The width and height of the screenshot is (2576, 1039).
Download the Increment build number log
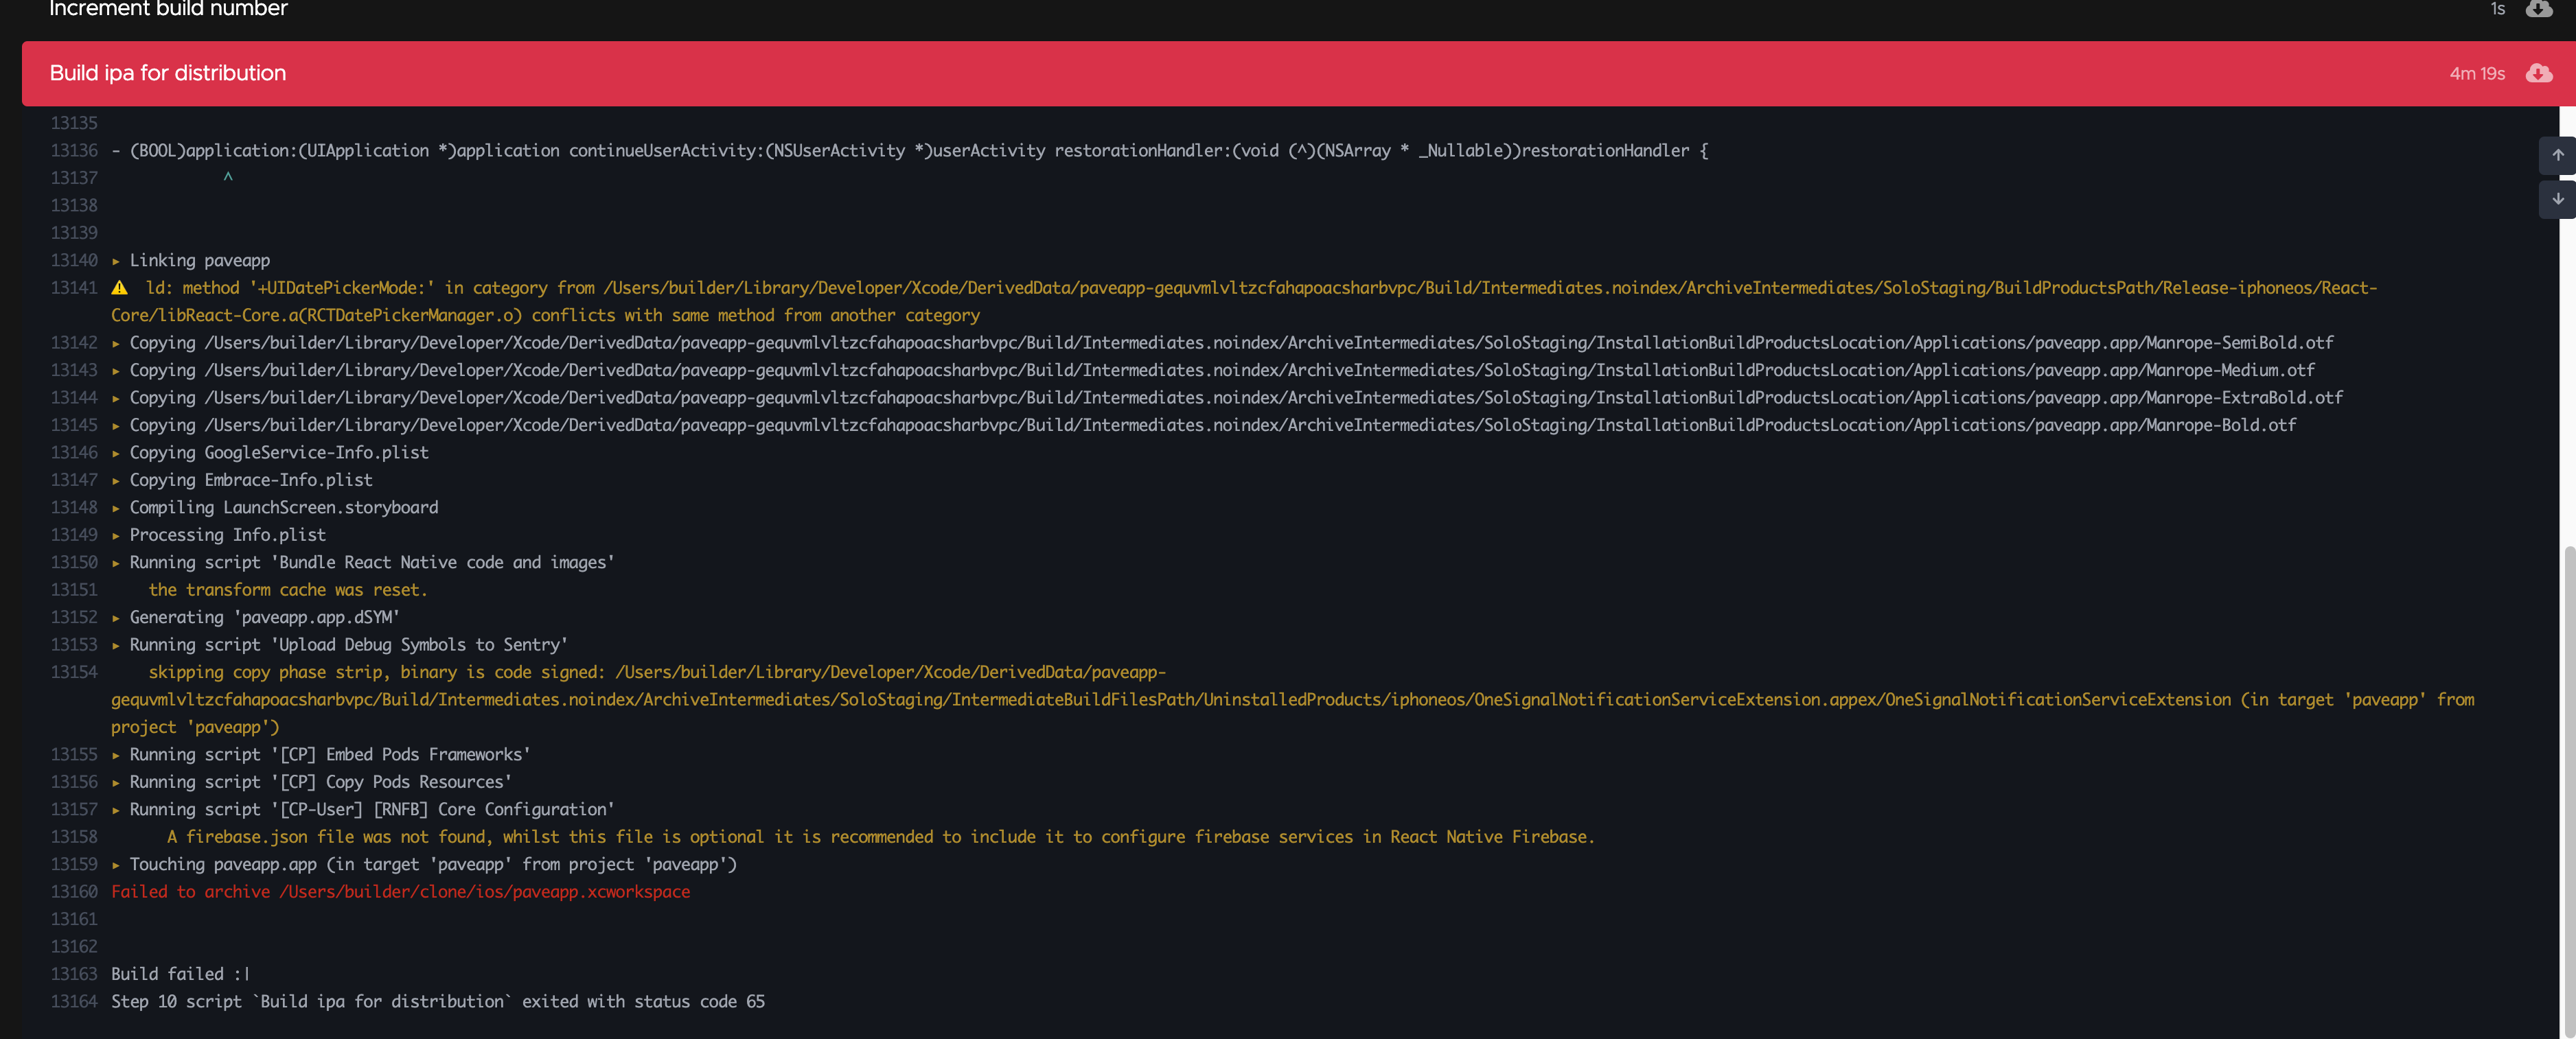pyautogui.click(x=2538, y=8)
